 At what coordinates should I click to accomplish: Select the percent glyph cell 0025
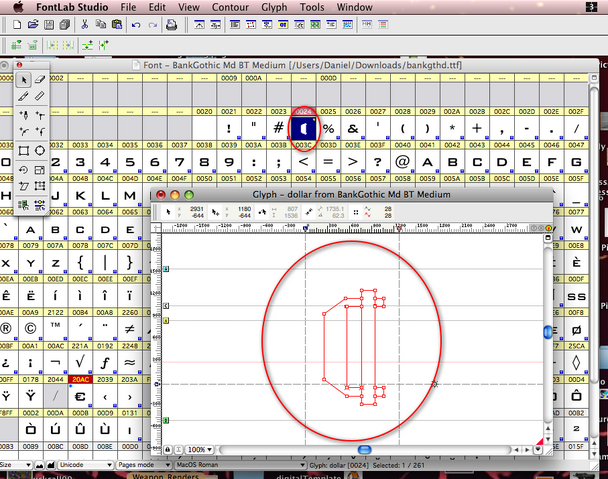tap(328, 128)
